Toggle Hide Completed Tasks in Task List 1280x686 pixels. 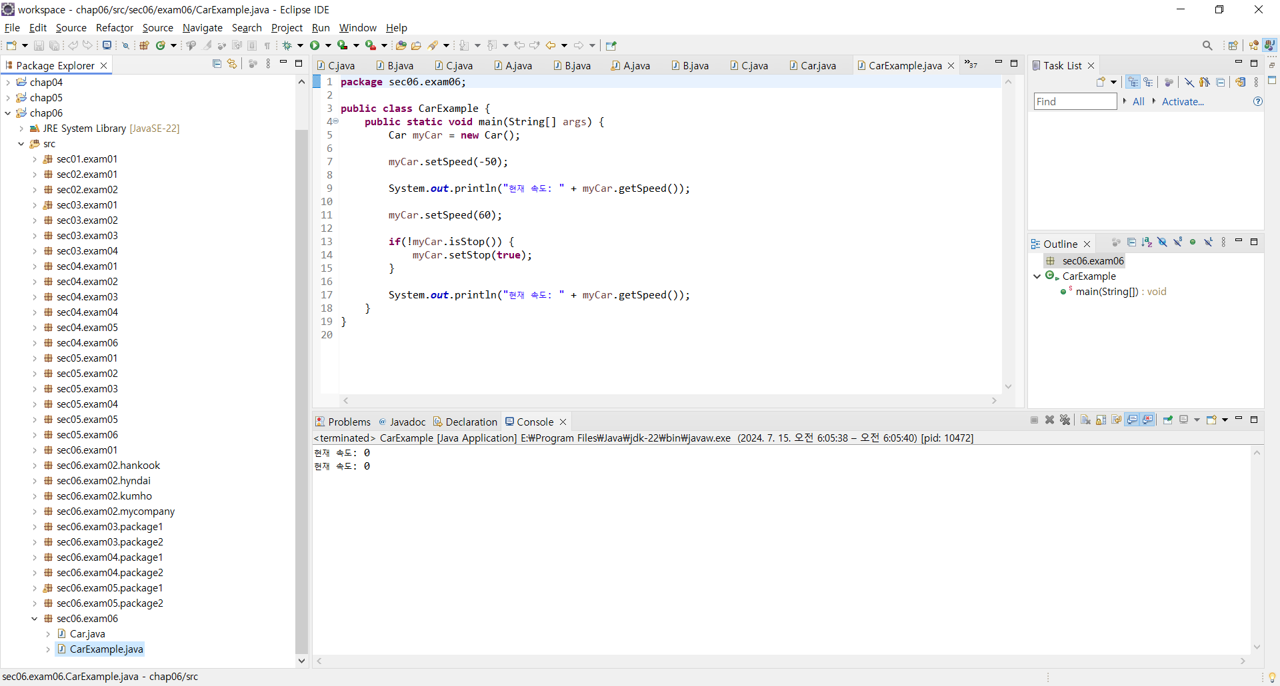[x=1189, y=82]
